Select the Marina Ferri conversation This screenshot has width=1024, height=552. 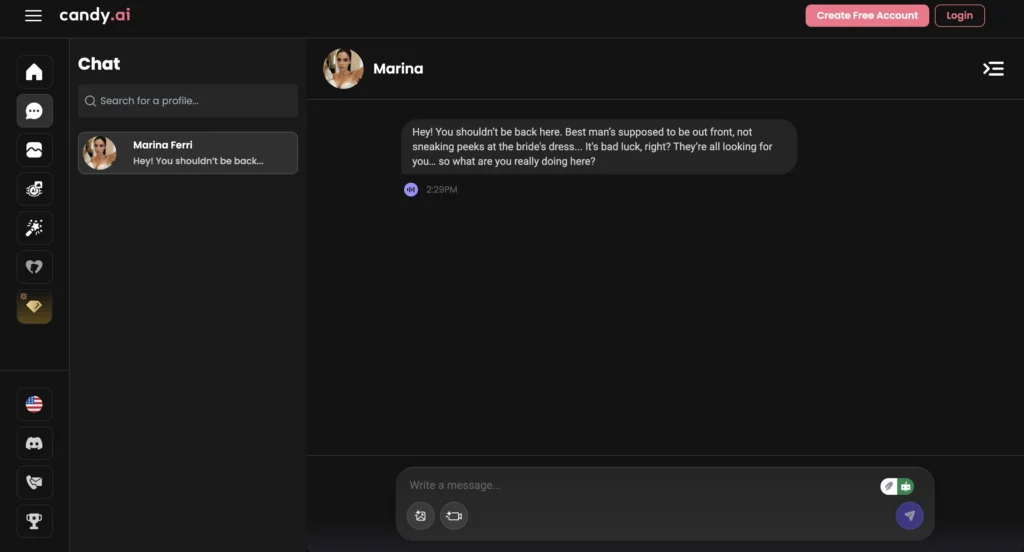click(x=188, y=153)
